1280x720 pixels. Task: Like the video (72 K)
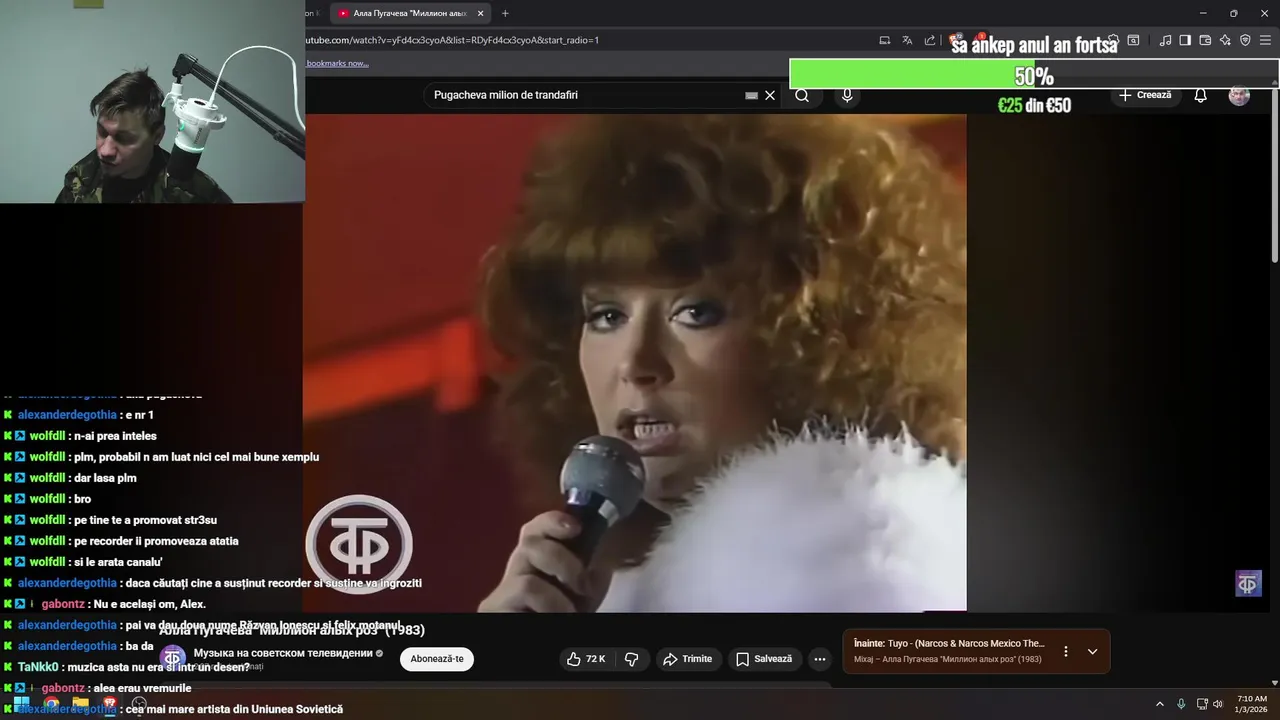(586, 659)
